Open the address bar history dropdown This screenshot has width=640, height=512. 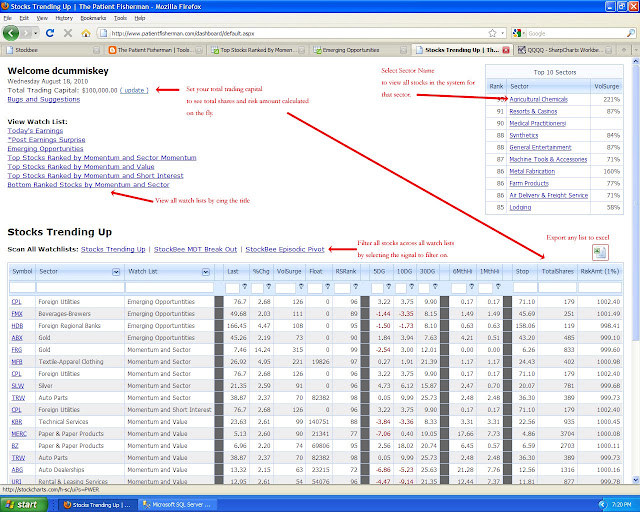tap(502, 33)
